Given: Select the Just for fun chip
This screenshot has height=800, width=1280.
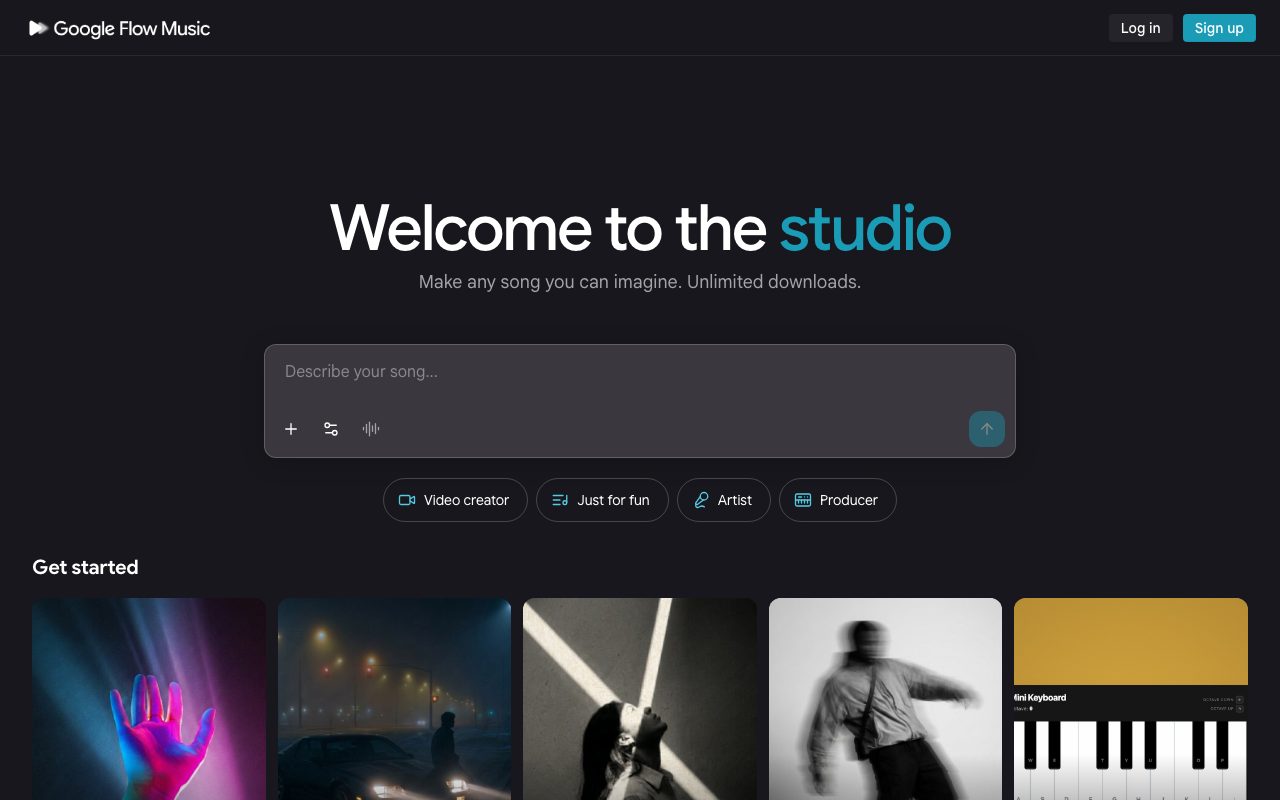Looking at the screenshot, I should click(602, 500).
